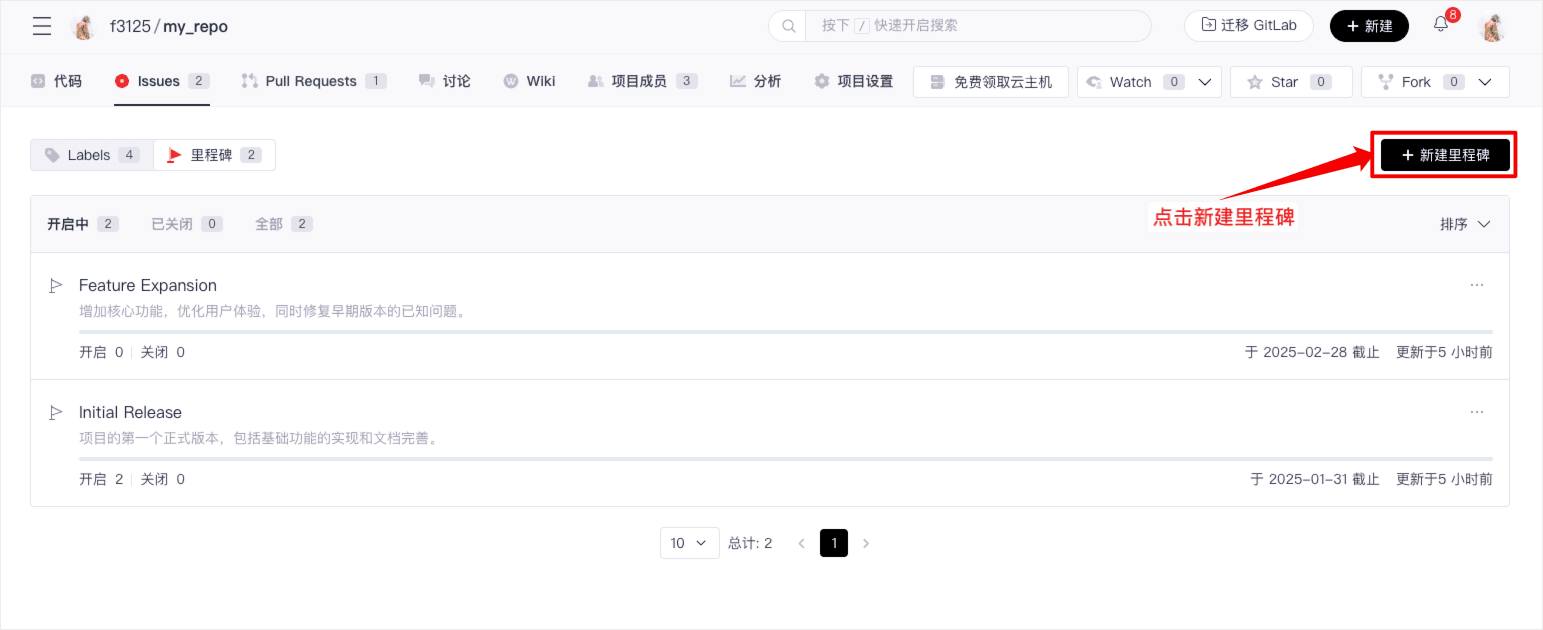Click the 新建里程碑 button
Viewport: 1543px width, 630px height.
(1445, 155)
